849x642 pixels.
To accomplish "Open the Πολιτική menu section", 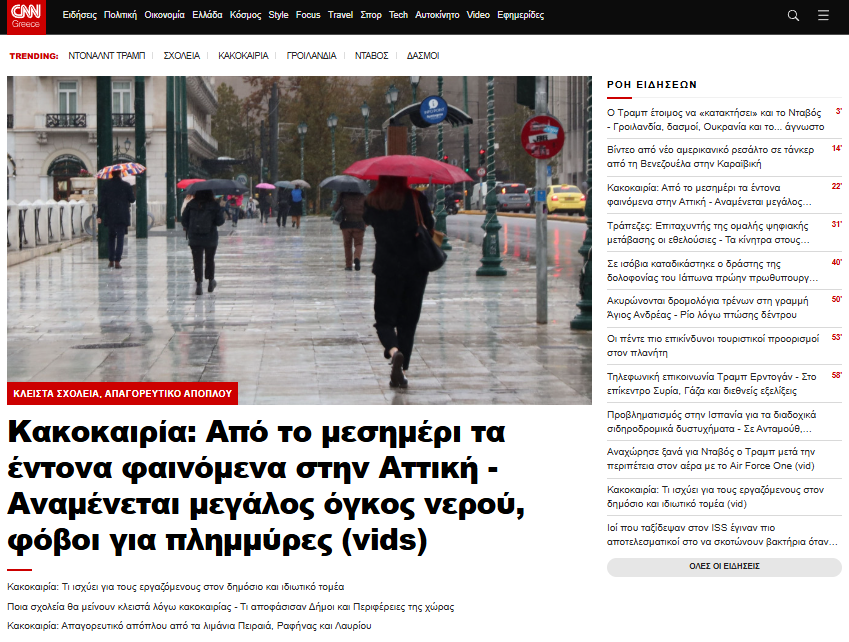I will (x=120, y=15).
